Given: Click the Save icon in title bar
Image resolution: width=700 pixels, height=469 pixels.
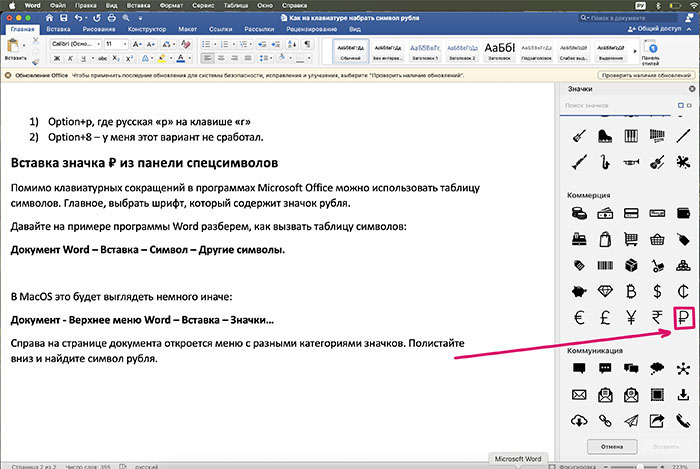Looking at the screenshot, I should pyautogui.click(x=64, y=18).
